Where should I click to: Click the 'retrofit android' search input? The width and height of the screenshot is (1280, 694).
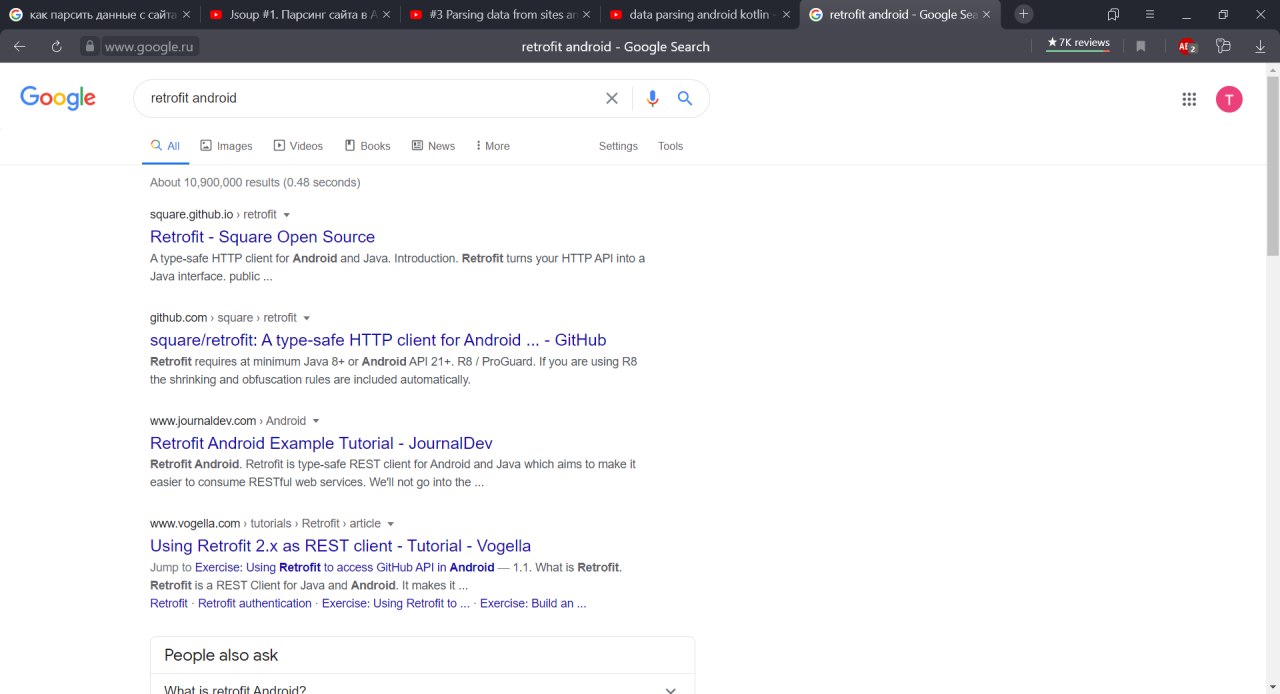pyautogui.click(x=370, y=98)
